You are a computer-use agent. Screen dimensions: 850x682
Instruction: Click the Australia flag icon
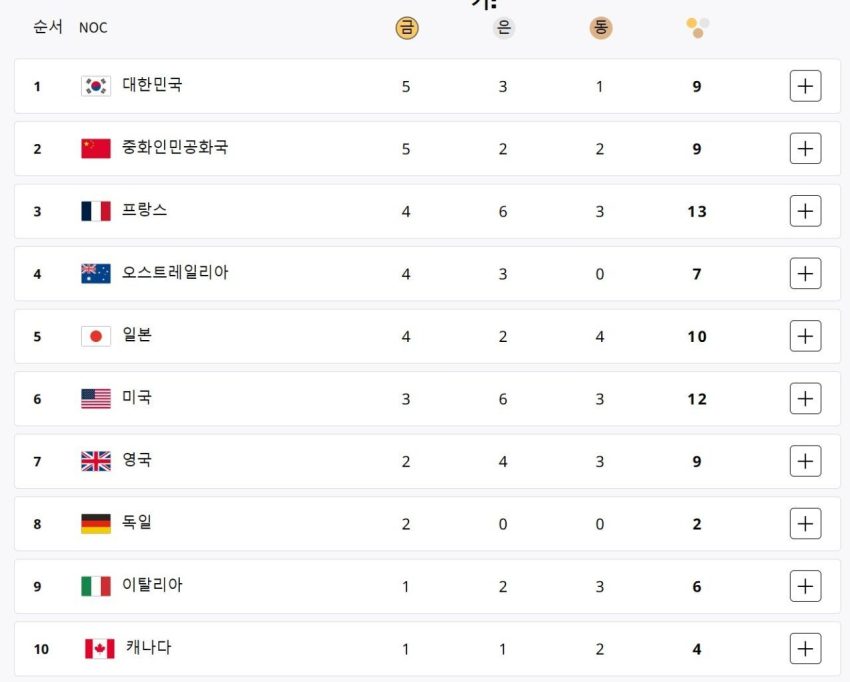click(x=96, y=274)
